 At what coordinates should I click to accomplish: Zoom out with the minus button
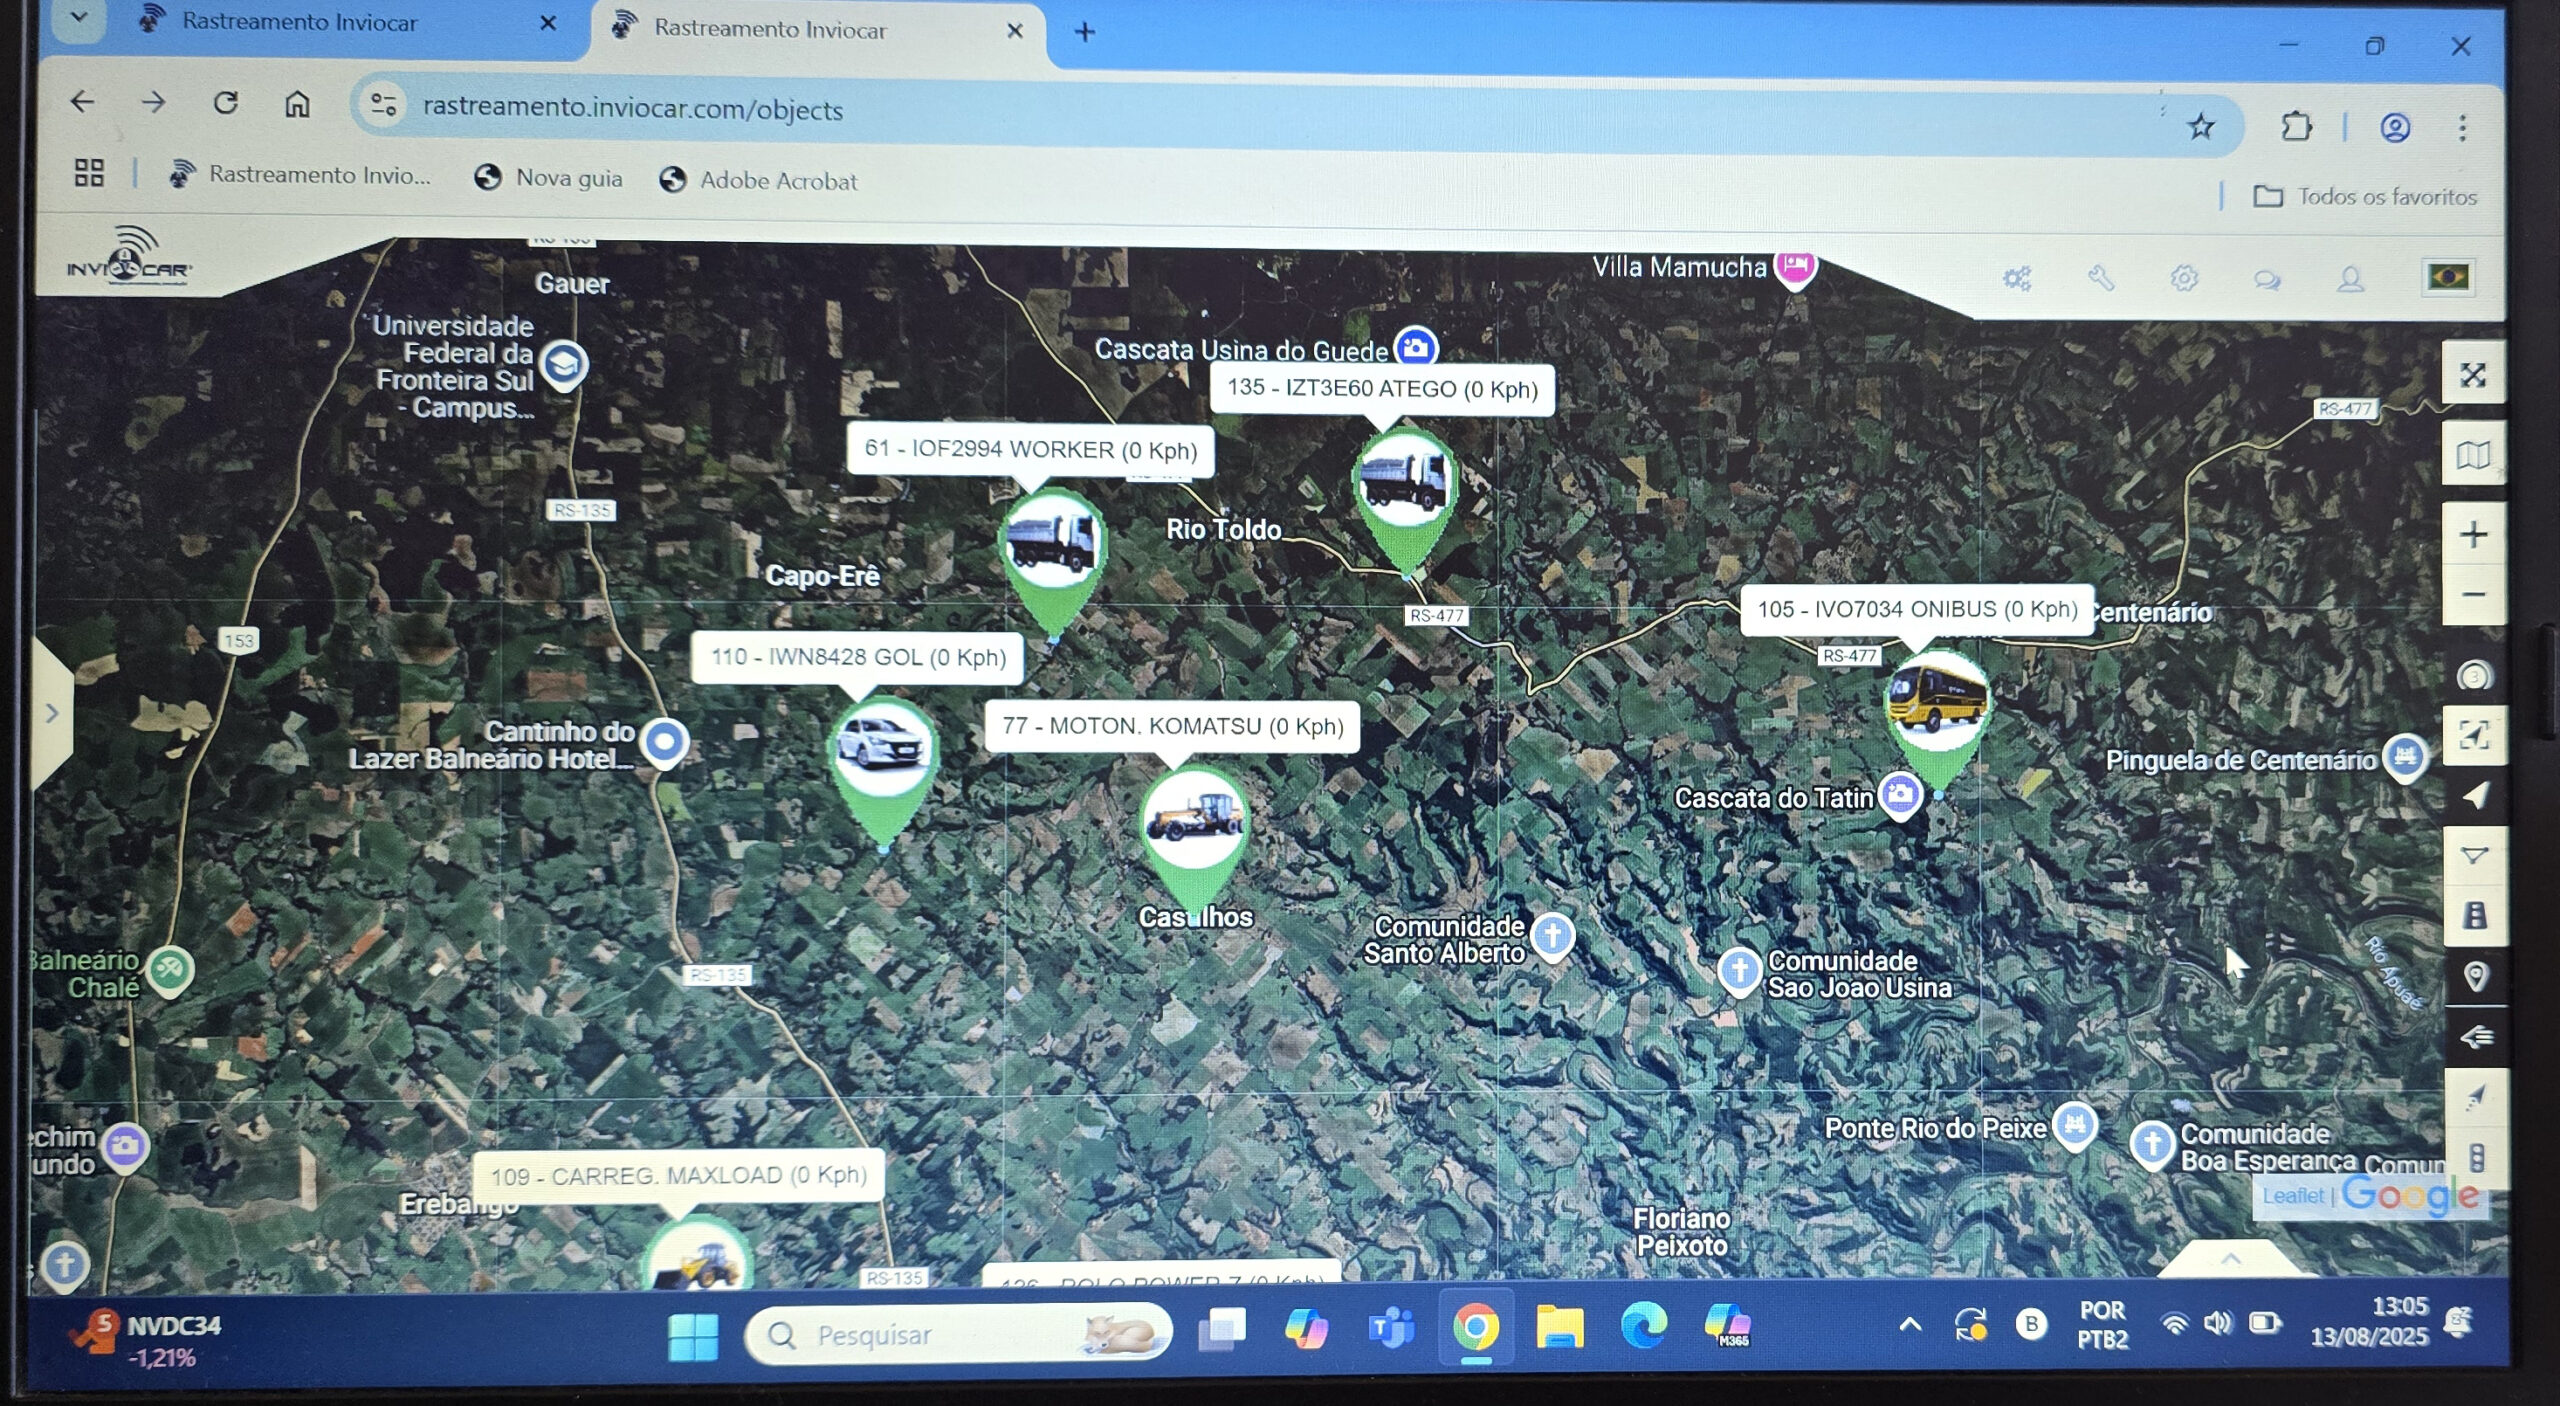point(2473,595)
